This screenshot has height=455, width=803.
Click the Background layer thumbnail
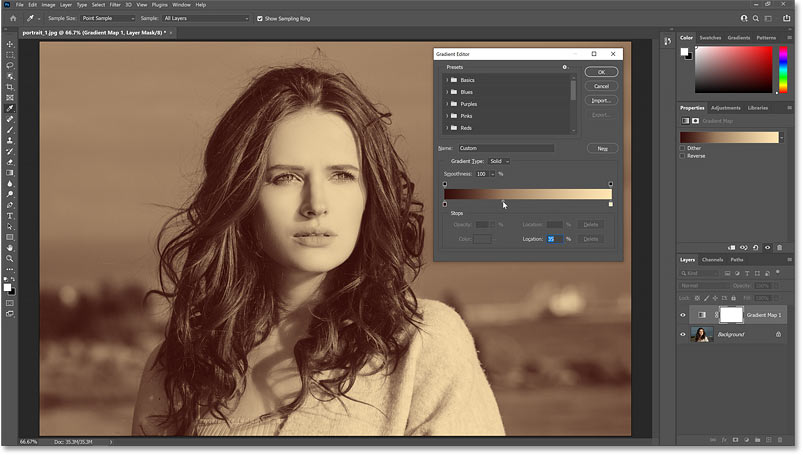pyautogui.click(x=702, y=334)
